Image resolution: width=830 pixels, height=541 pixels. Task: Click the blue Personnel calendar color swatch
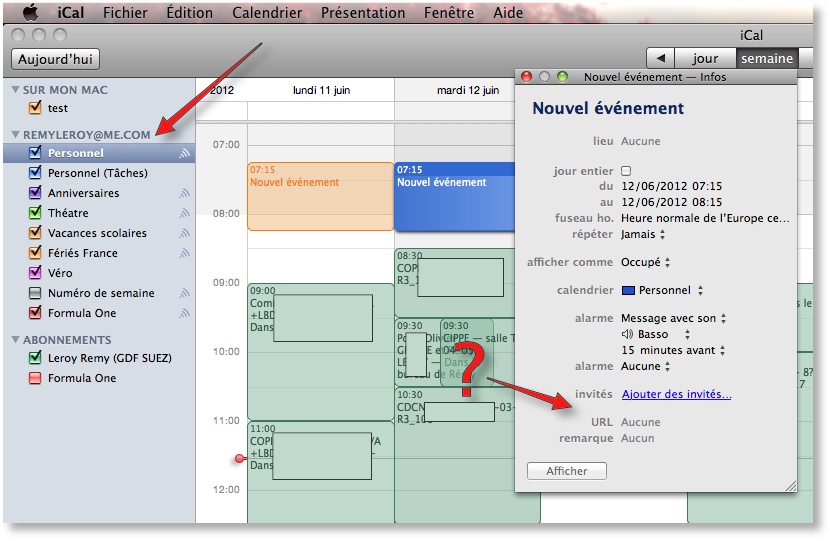pyautogui.click(x=628, y=291)
